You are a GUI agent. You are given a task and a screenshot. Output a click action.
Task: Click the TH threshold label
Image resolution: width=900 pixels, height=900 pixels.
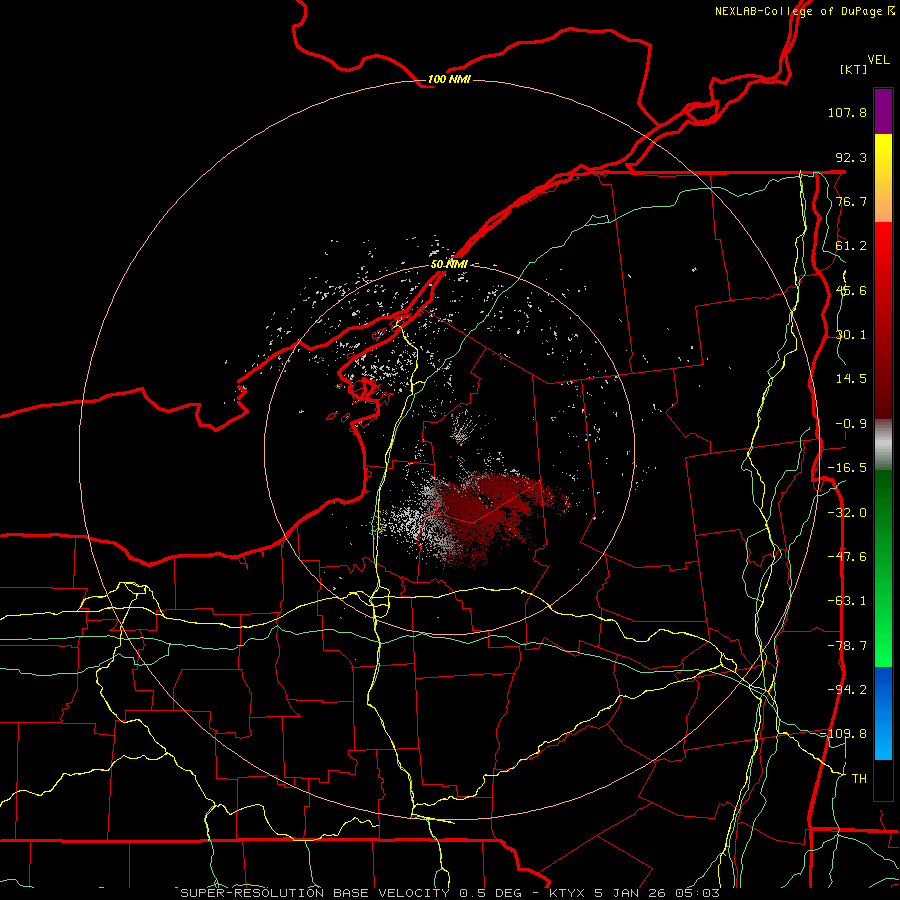click(859, 779)
